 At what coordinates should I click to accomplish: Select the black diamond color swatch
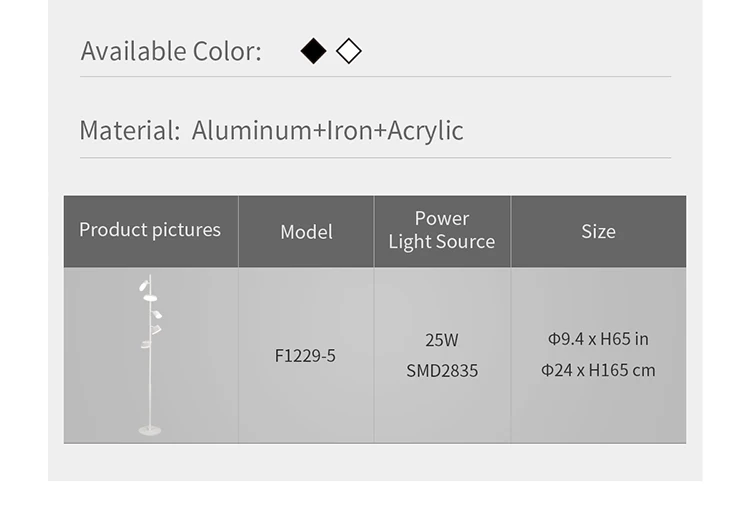coord(314,51)
